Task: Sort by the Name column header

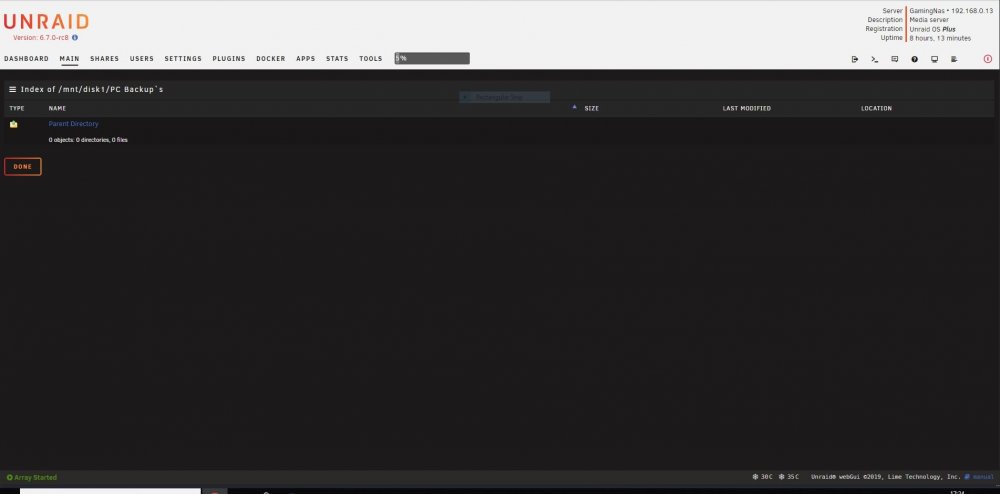Action: click(x=57, y=108)
